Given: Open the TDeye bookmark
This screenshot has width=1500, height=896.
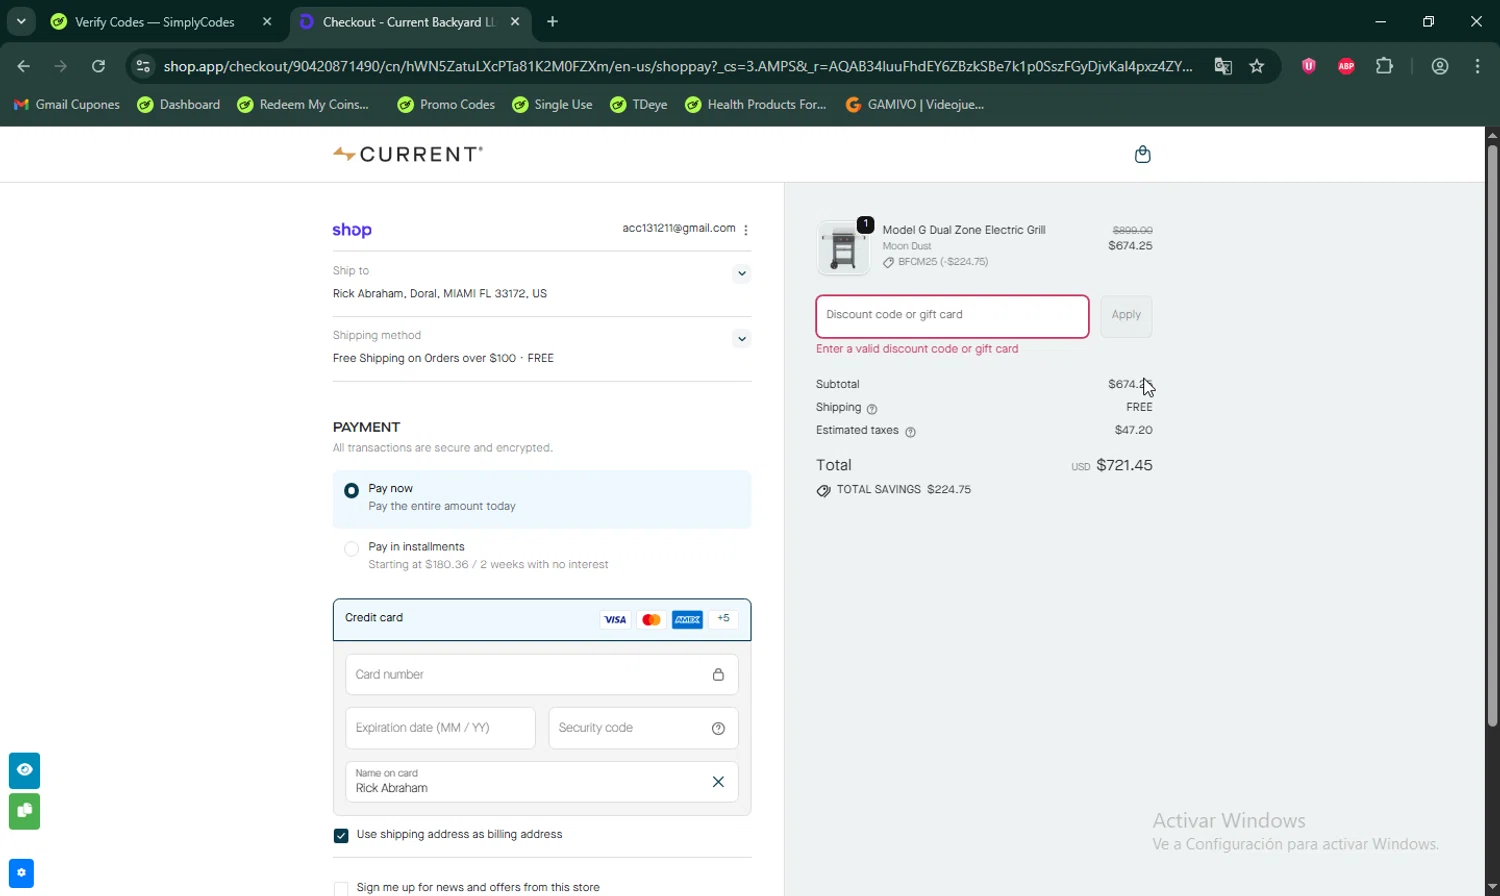Looking at the screenshot, I should coord(638,104).
